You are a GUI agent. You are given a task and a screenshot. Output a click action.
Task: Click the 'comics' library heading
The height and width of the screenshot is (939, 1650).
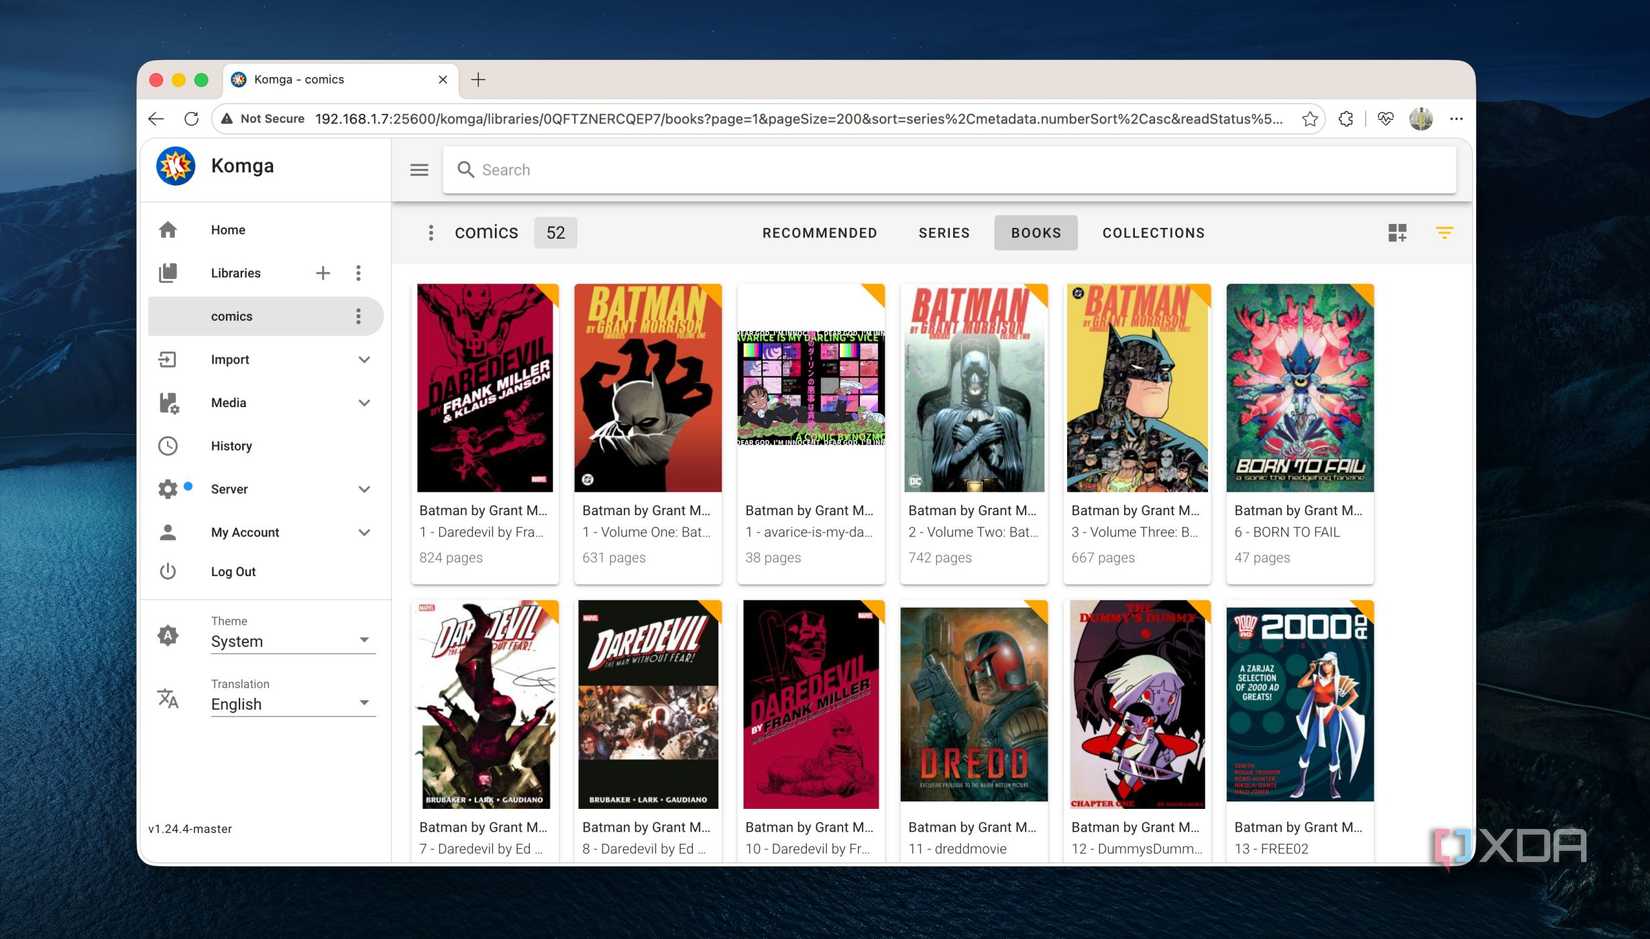(487, 233)
